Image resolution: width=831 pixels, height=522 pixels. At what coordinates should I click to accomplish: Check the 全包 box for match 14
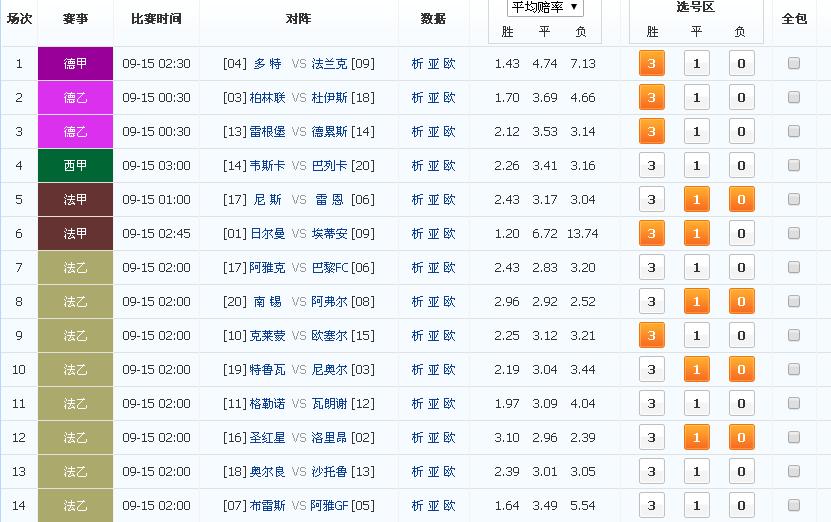click(793, 506)
